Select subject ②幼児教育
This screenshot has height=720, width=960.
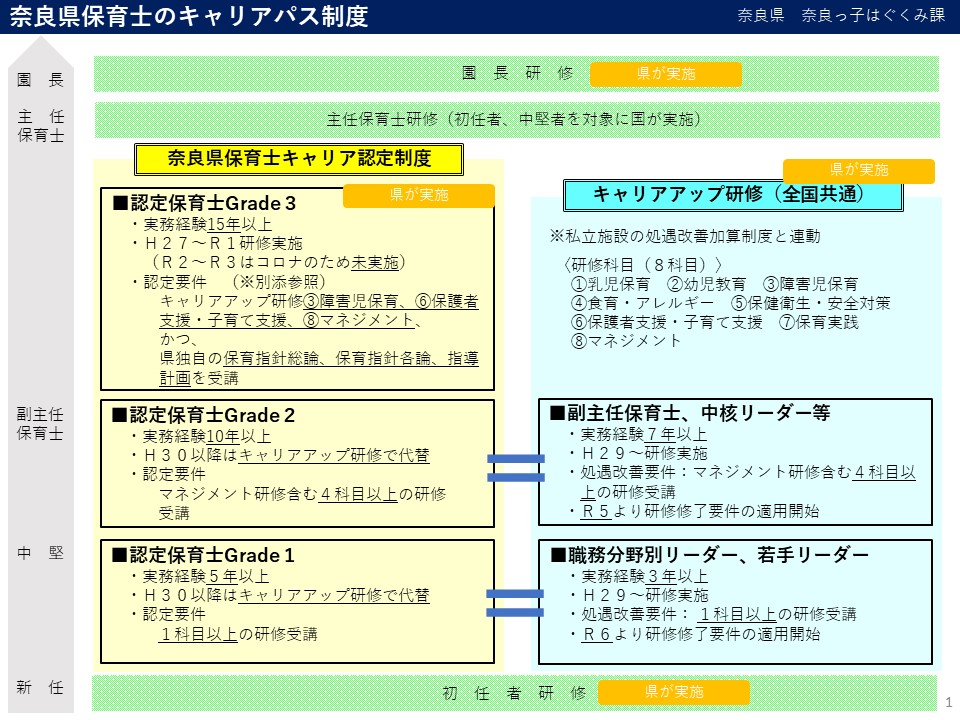click(707, 284)
